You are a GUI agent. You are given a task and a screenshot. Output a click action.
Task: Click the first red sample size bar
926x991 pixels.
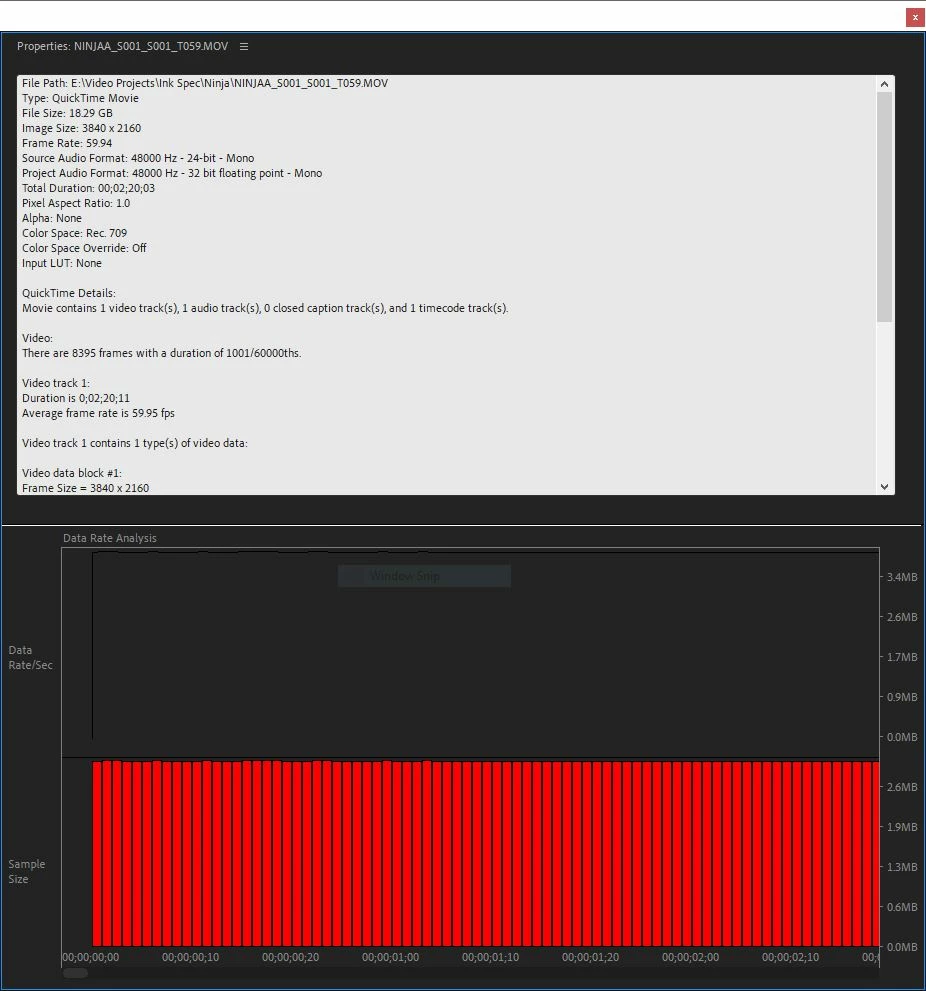pos(97,854)
